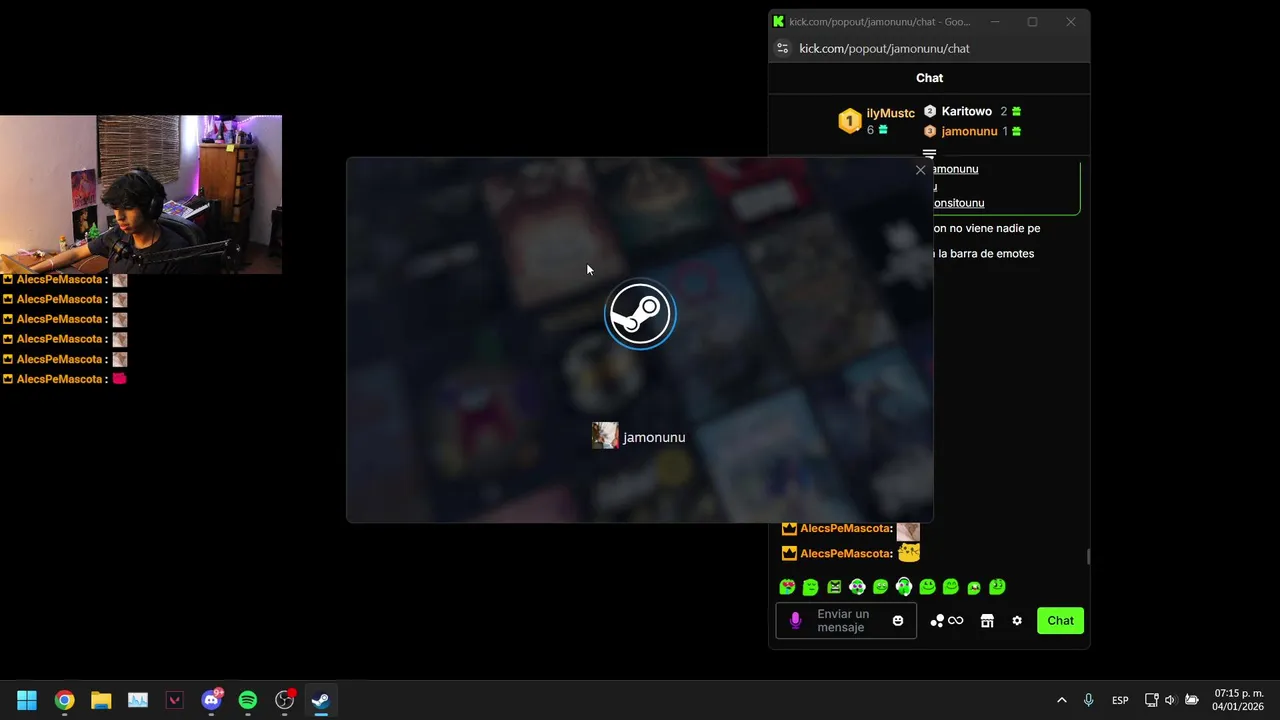Image resolution: width=1280 pixels, height=720 pixels.
Task: Click the jamonunu username text in Steam dialog
Action: coord(654,437)
